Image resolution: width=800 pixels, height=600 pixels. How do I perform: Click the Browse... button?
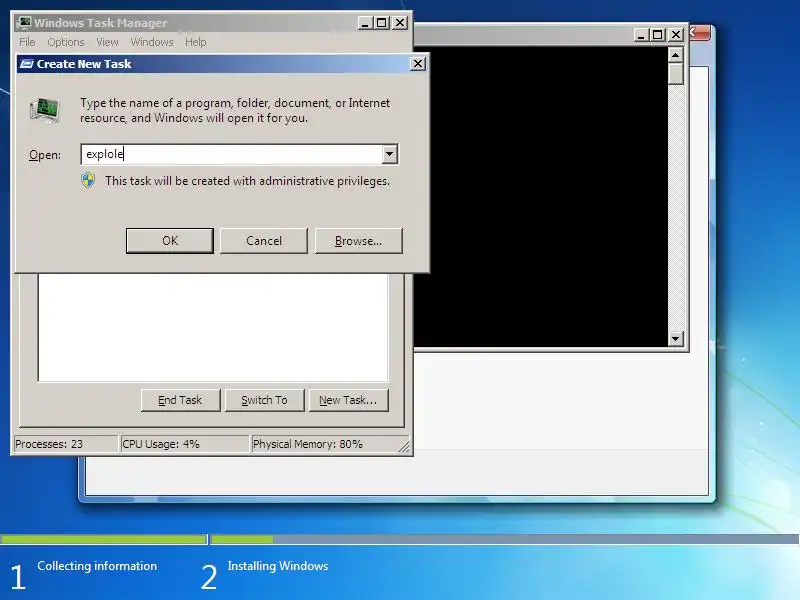tap(359, 241)
